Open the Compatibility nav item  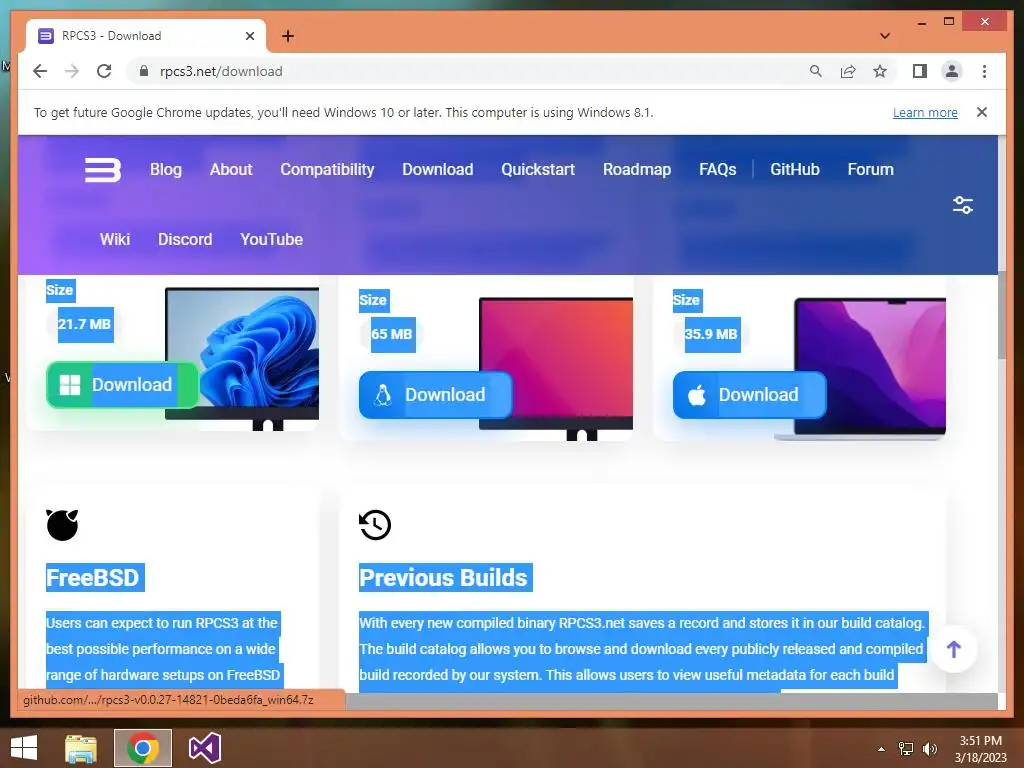(x=327, y=170)
